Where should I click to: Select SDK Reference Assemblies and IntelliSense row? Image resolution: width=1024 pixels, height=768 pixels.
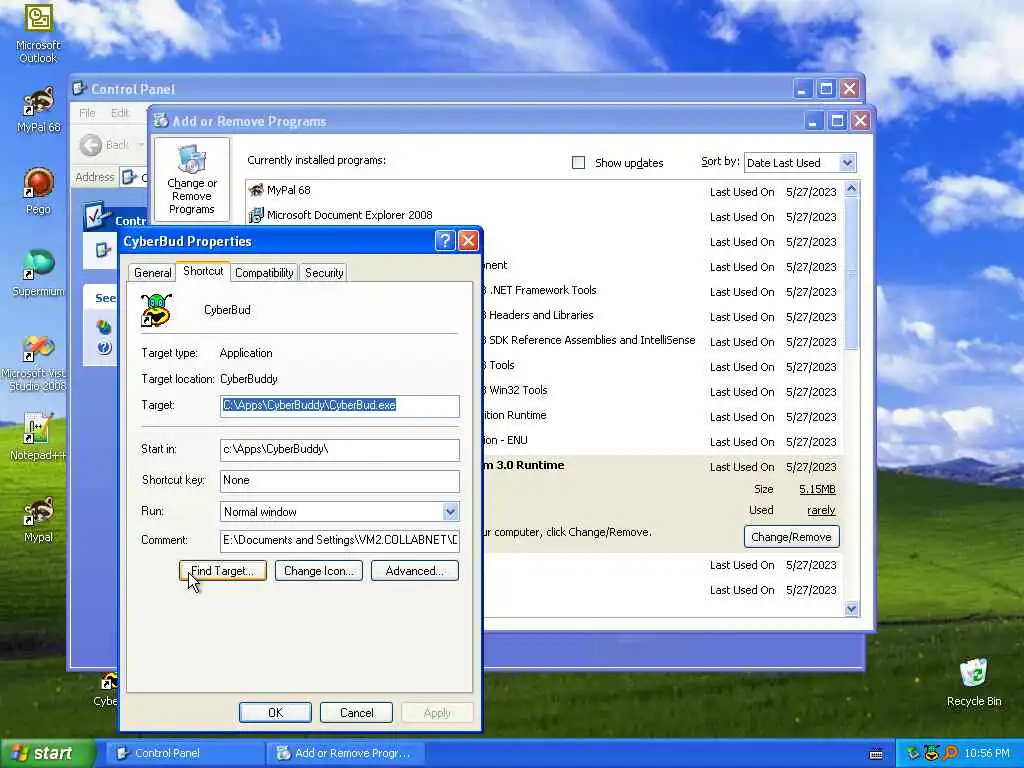(662, 341)
